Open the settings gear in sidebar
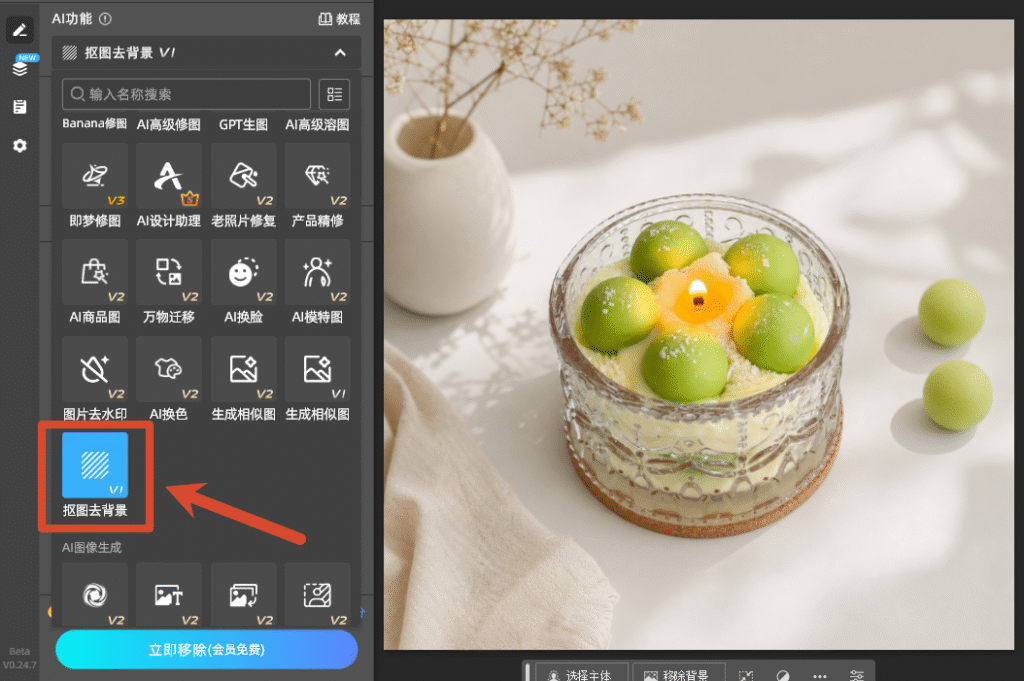Image resolution: width=1024 pixels, height=681 pixels. (20, 146)
